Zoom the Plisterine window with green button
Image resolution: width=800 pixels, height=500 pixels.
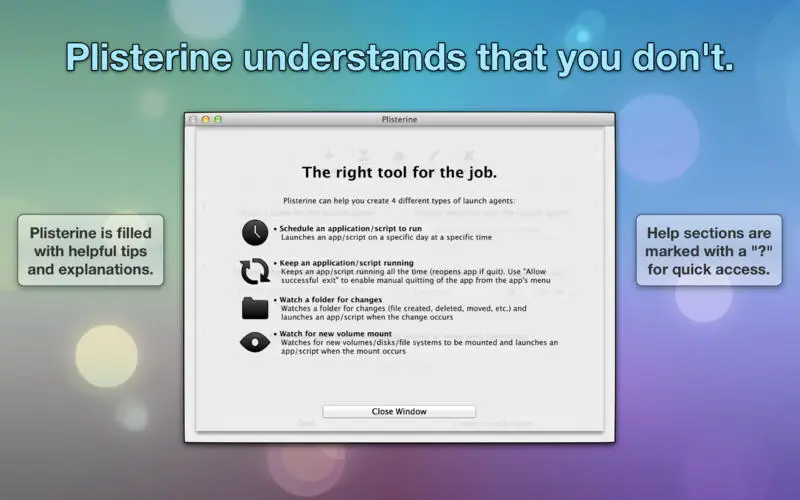click(x=218, y=119)
